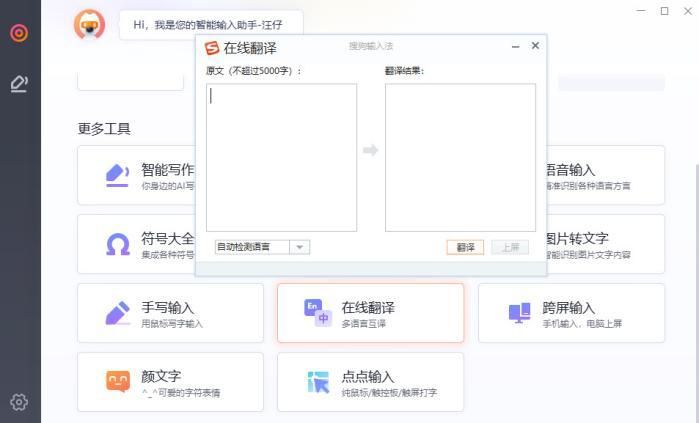Click the main window vertical scrollbar
The height and width of the screenshot is (423, 699).
coord(696,293)
